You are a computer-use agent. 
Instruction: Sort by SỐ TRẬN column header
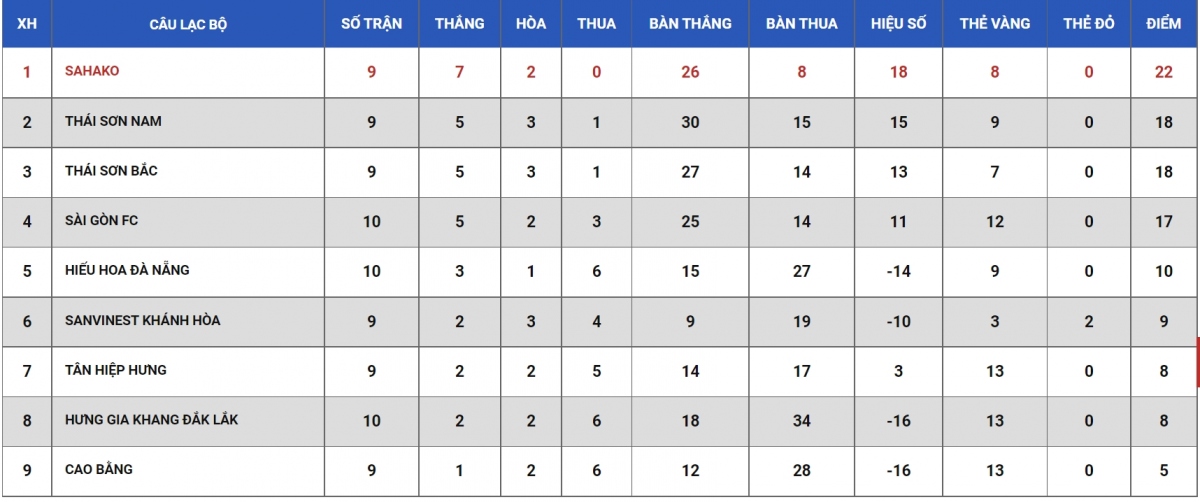(x=371, y=24)
